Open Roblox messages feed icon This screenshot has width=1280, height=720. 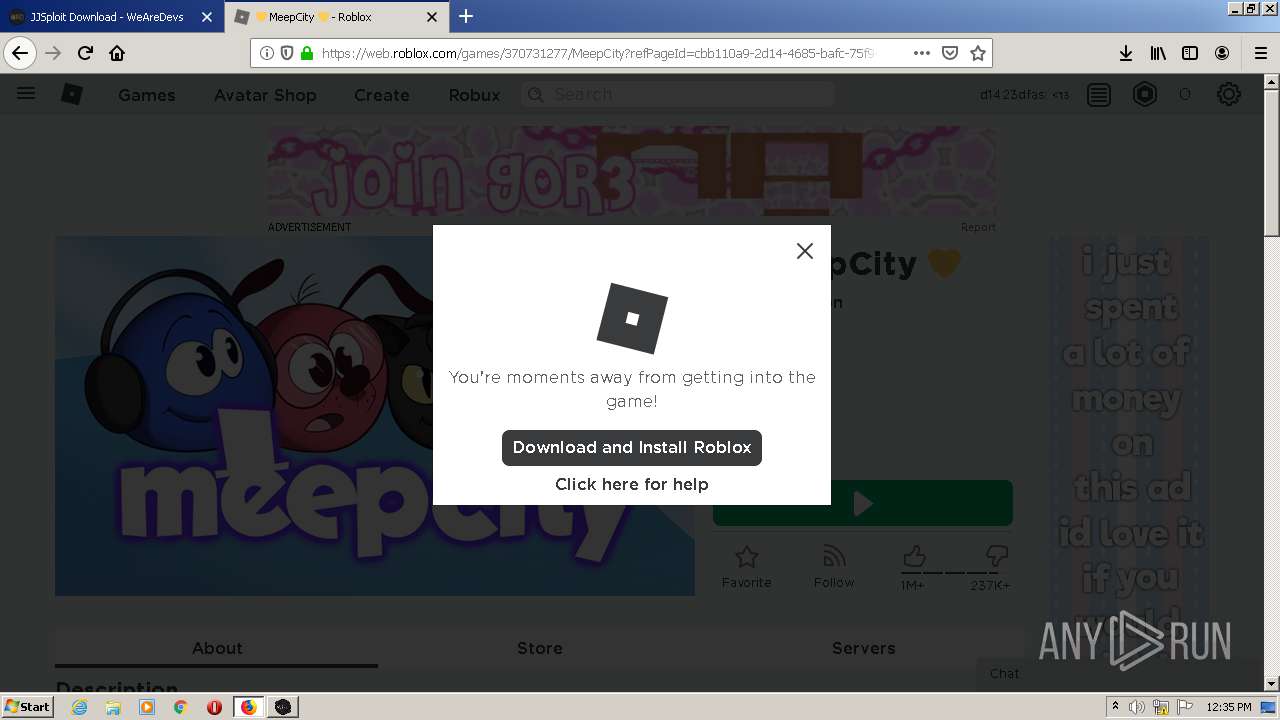point(1099,95)
